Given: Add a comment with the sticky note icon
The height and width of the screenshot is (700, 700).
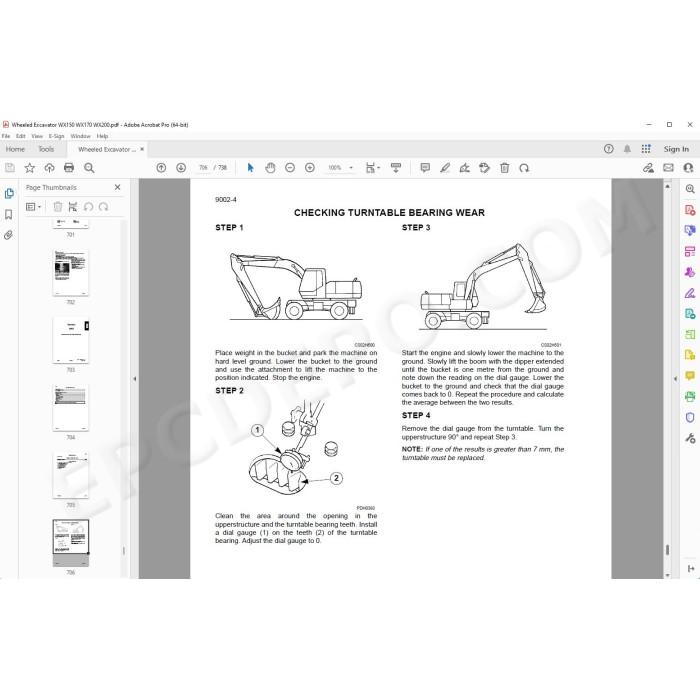Looking at the screenshot, I should pyautogui.click(x=425, y=168).
